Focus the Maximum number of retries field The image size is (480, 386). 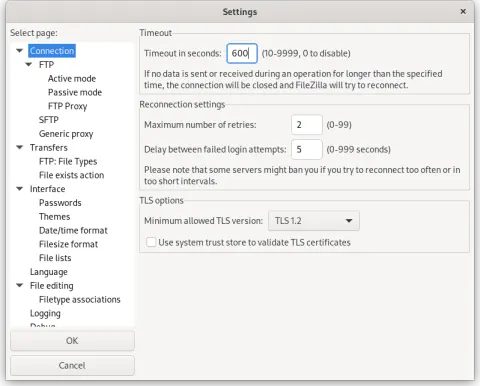point(307,125)
